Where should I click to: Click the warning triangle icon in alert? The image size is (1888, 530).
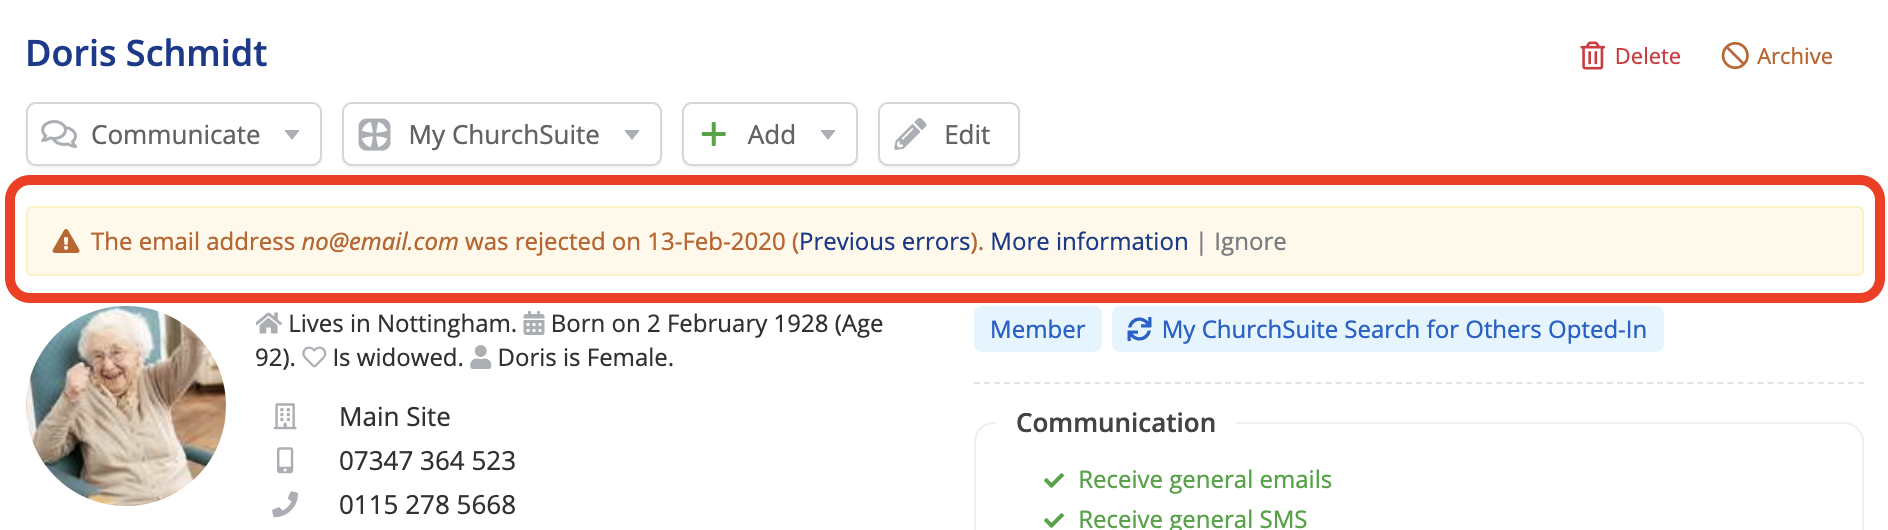pos(66,242)
